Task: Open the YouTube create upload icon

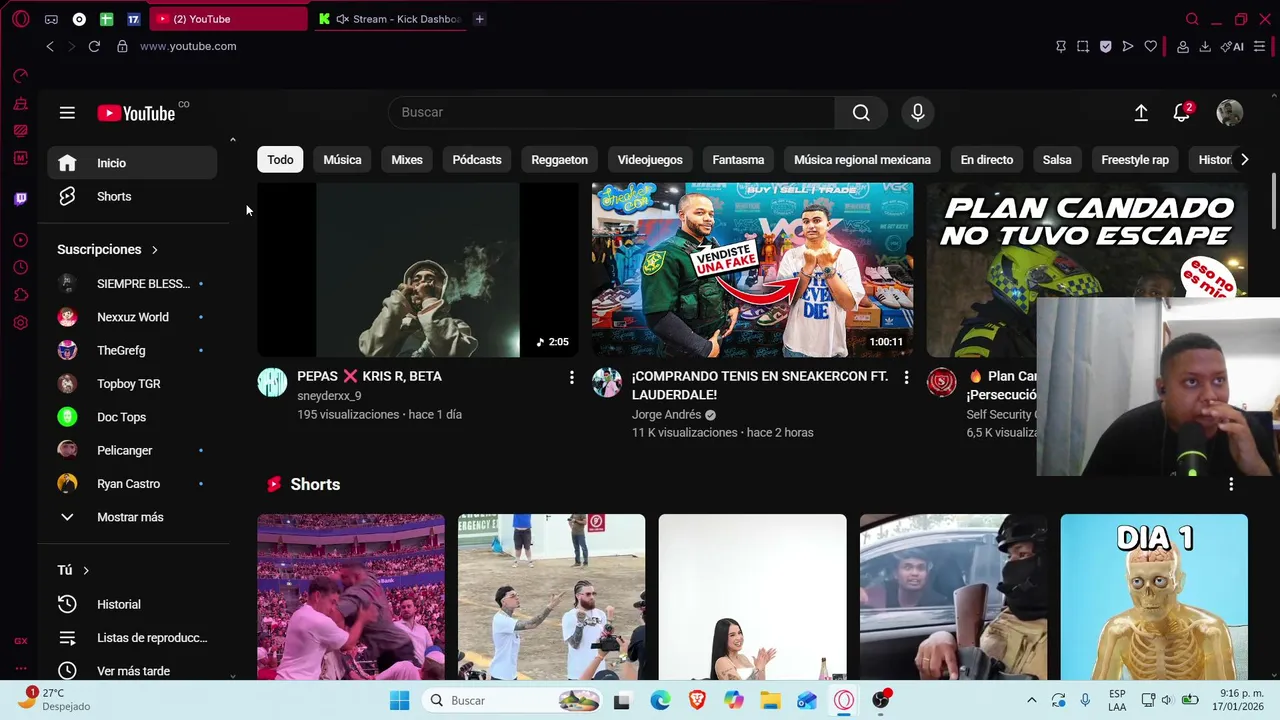Action: tap(1141, 113)
